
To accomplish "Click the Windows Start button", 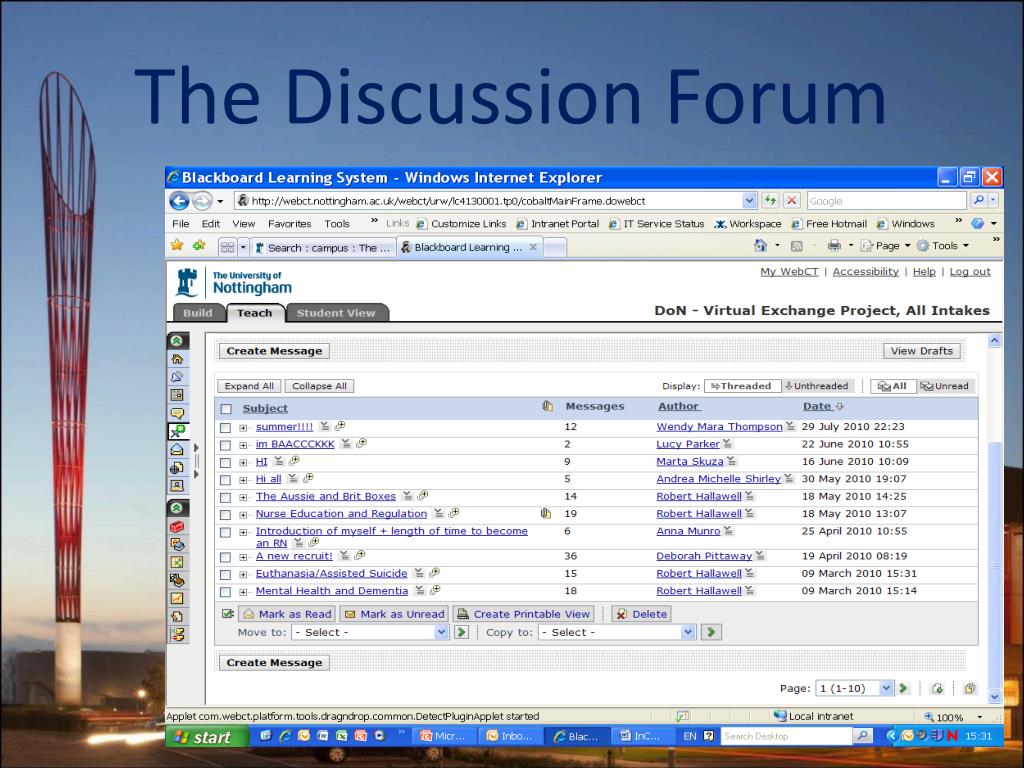I will click(208, 737).
